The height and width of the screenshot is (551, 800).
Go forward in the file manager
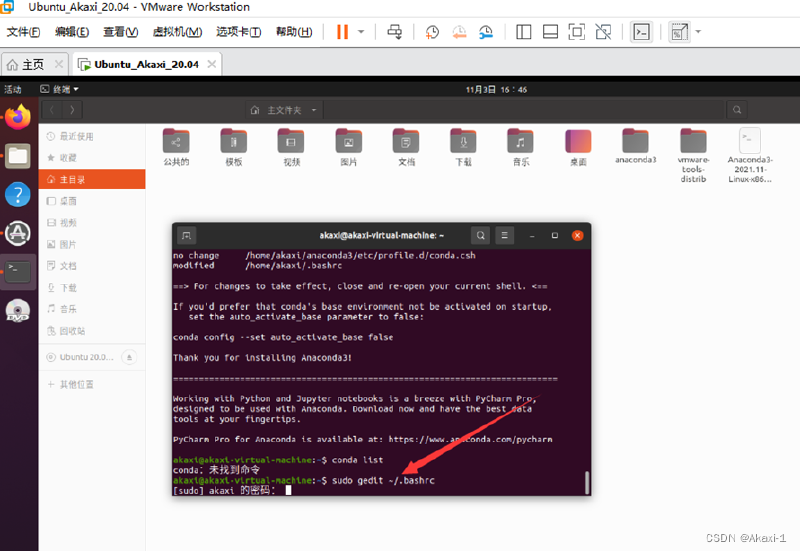(x=72, y=110)
